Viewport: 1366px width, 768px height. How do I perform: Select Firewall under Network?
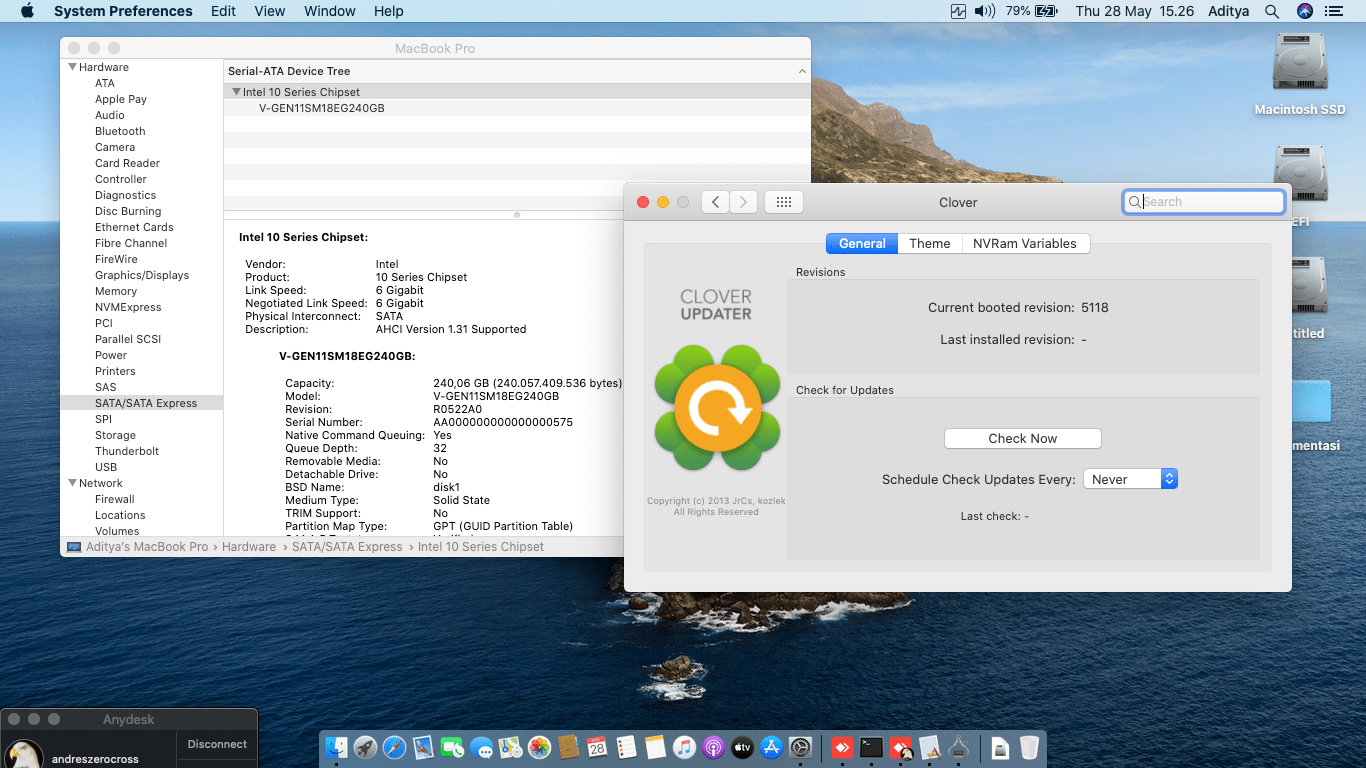115,499
